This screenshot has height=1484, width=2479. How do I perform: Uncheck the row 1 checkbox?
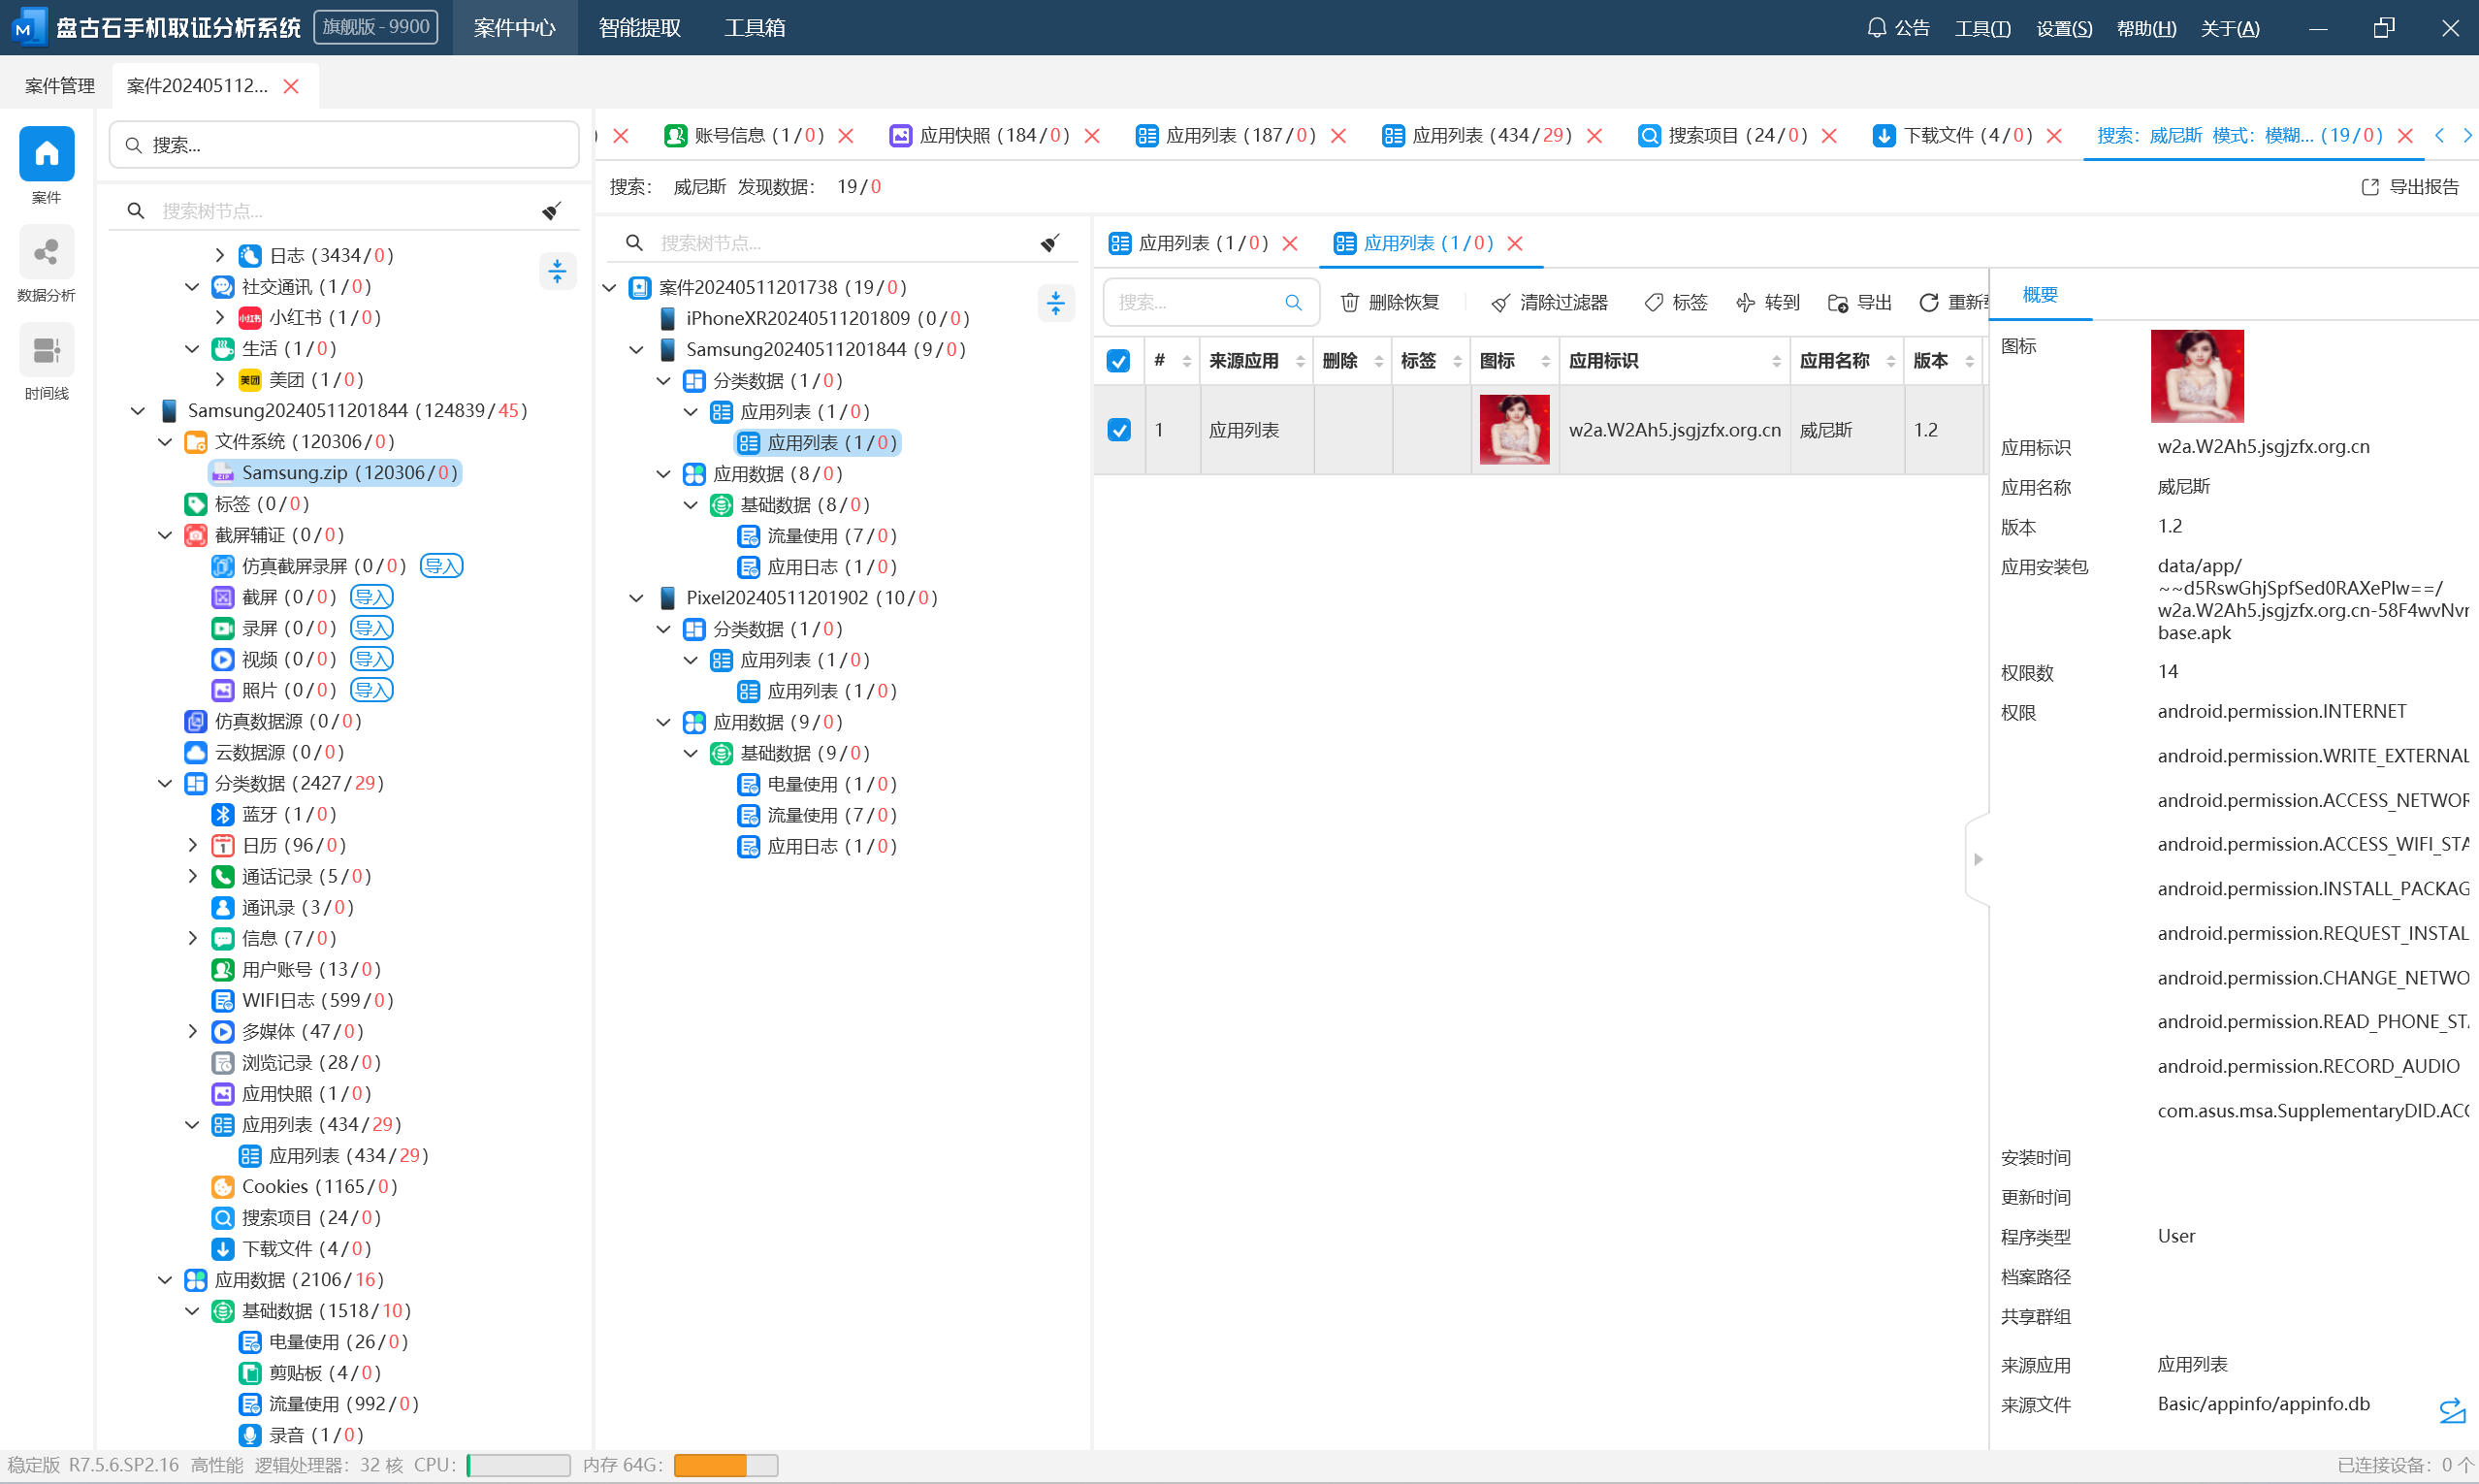[1118, 430]
